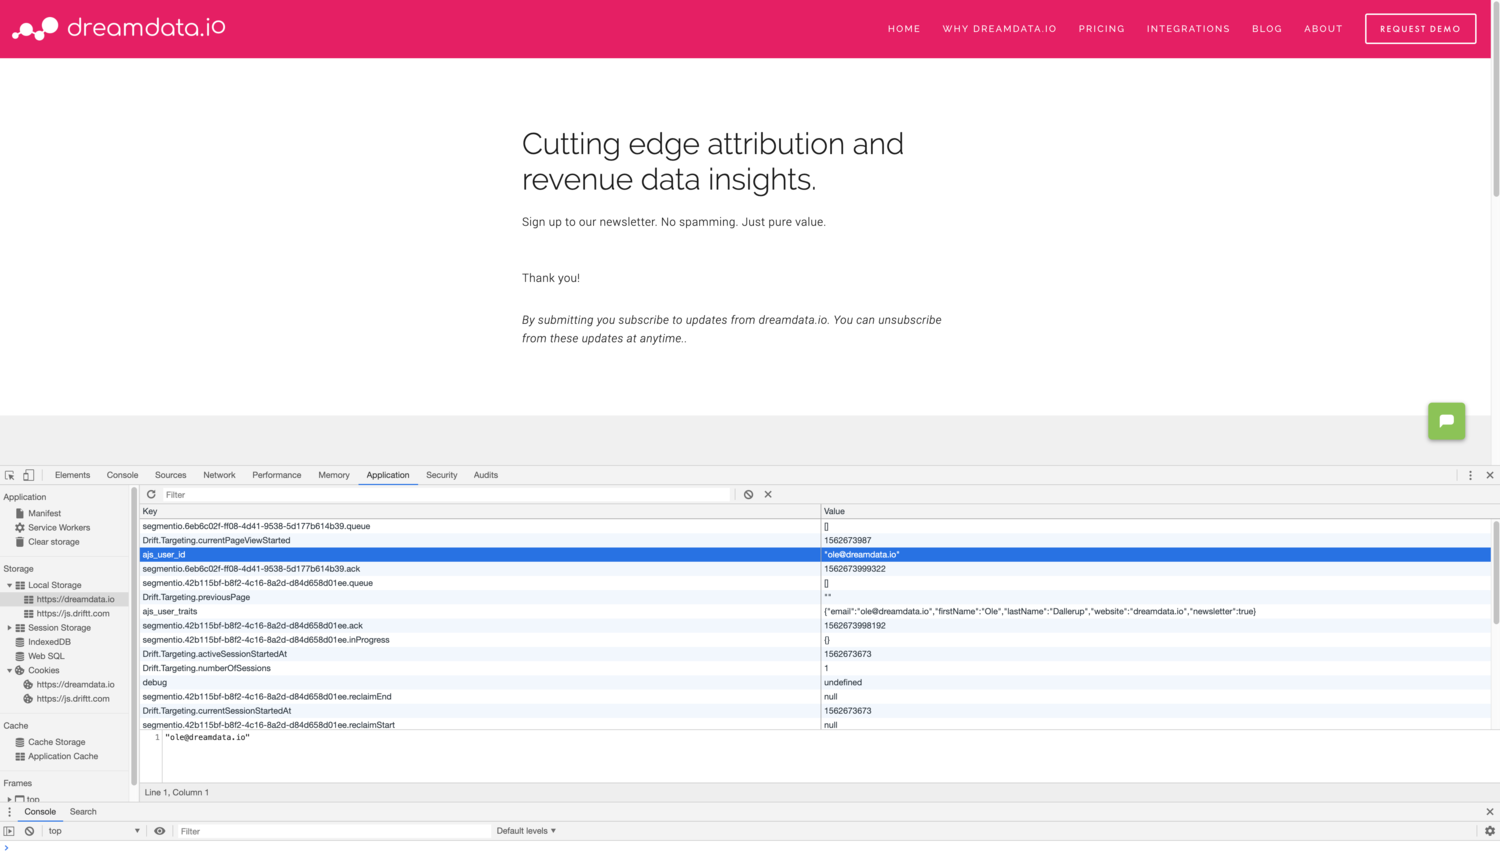Open console drawer more menu
1500x855 pixels.
pos(9,812)
